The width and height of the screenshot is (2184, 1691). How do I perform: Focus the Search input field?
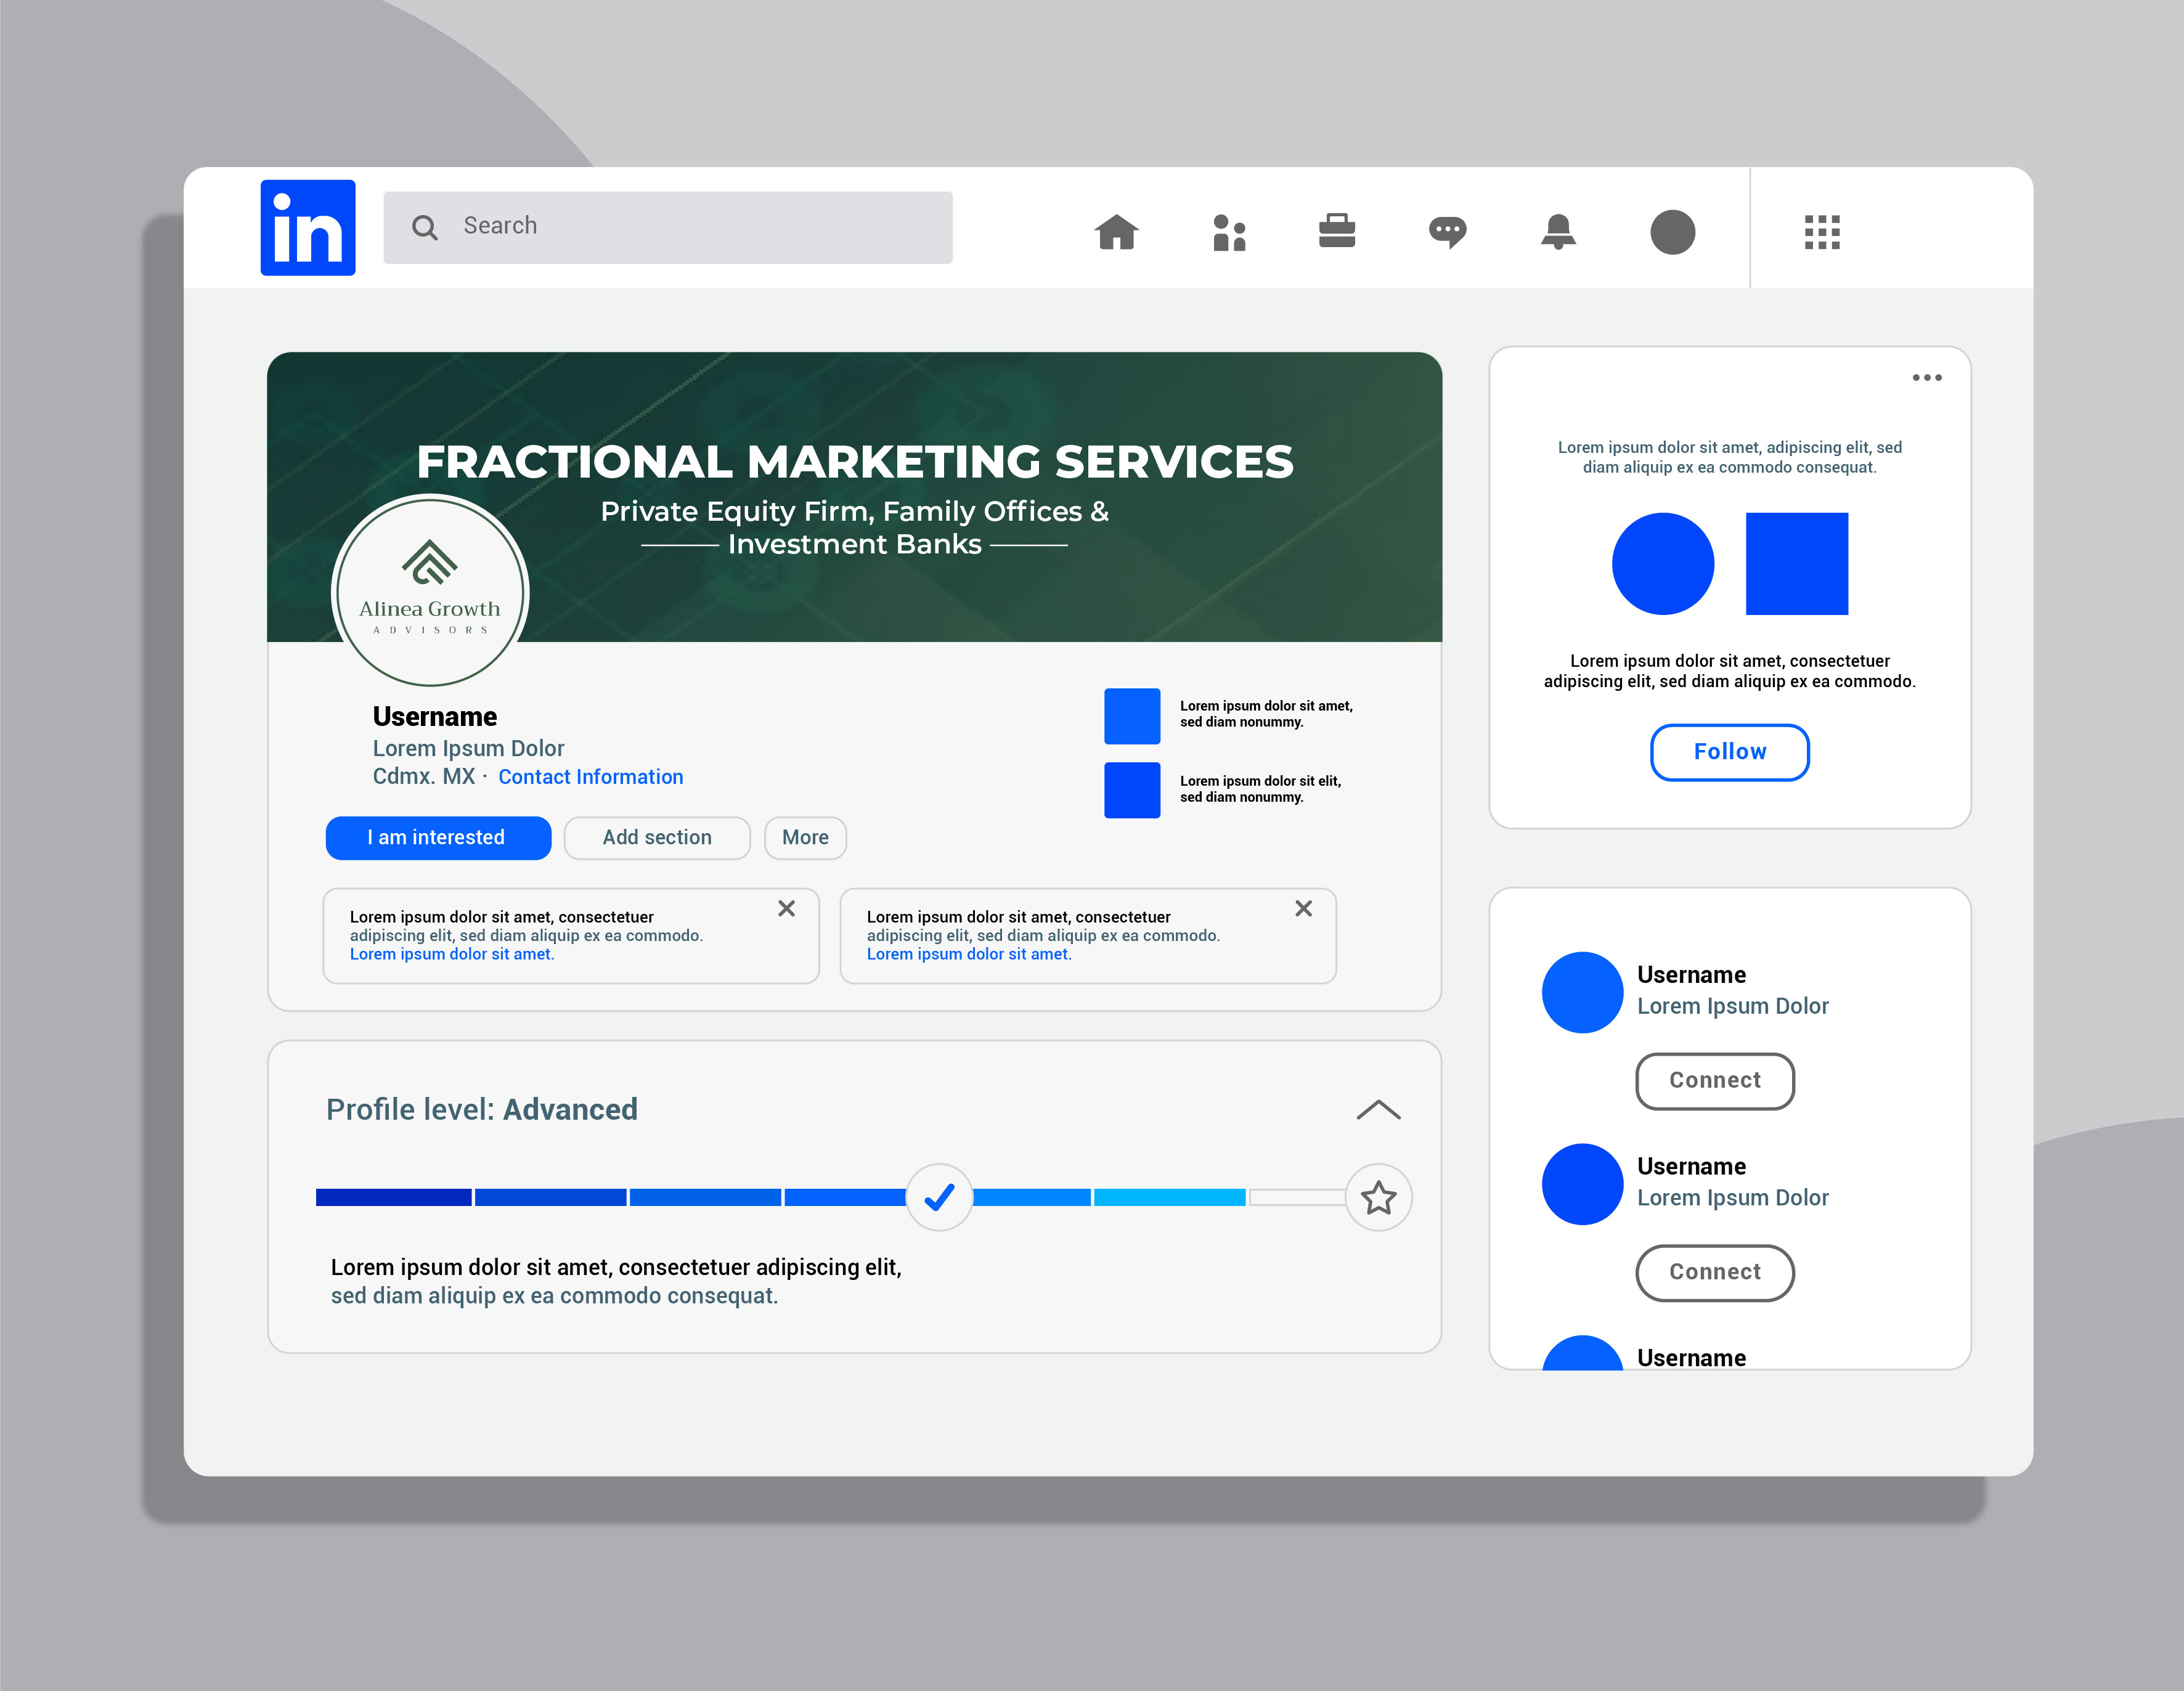(x=668, y=228)
